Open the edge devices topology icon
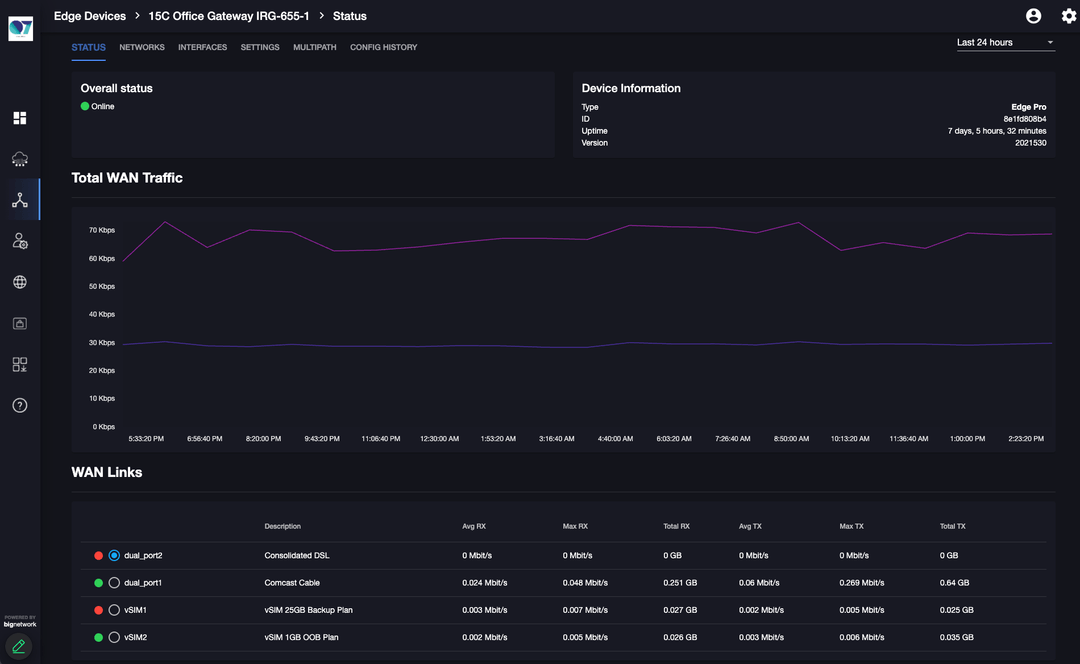1080x664 pixels. click(20, 200)
